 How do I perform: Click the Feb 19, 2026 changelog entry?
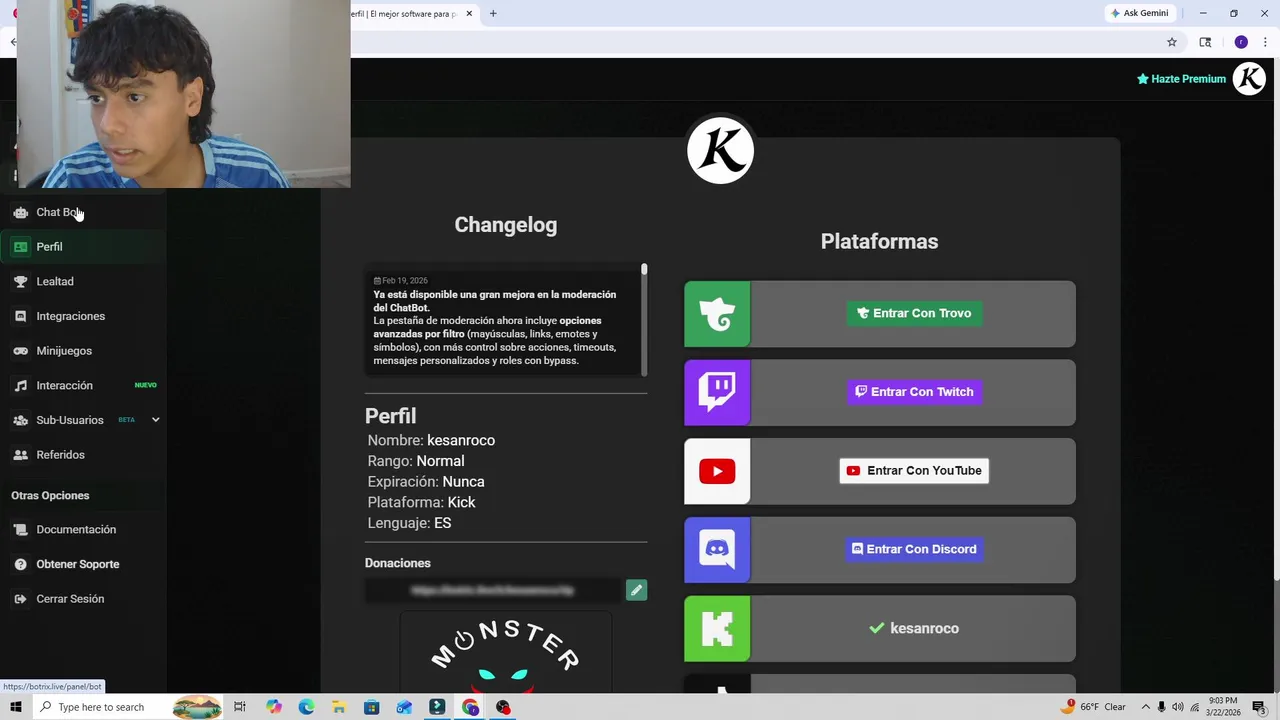coord(503,320)
